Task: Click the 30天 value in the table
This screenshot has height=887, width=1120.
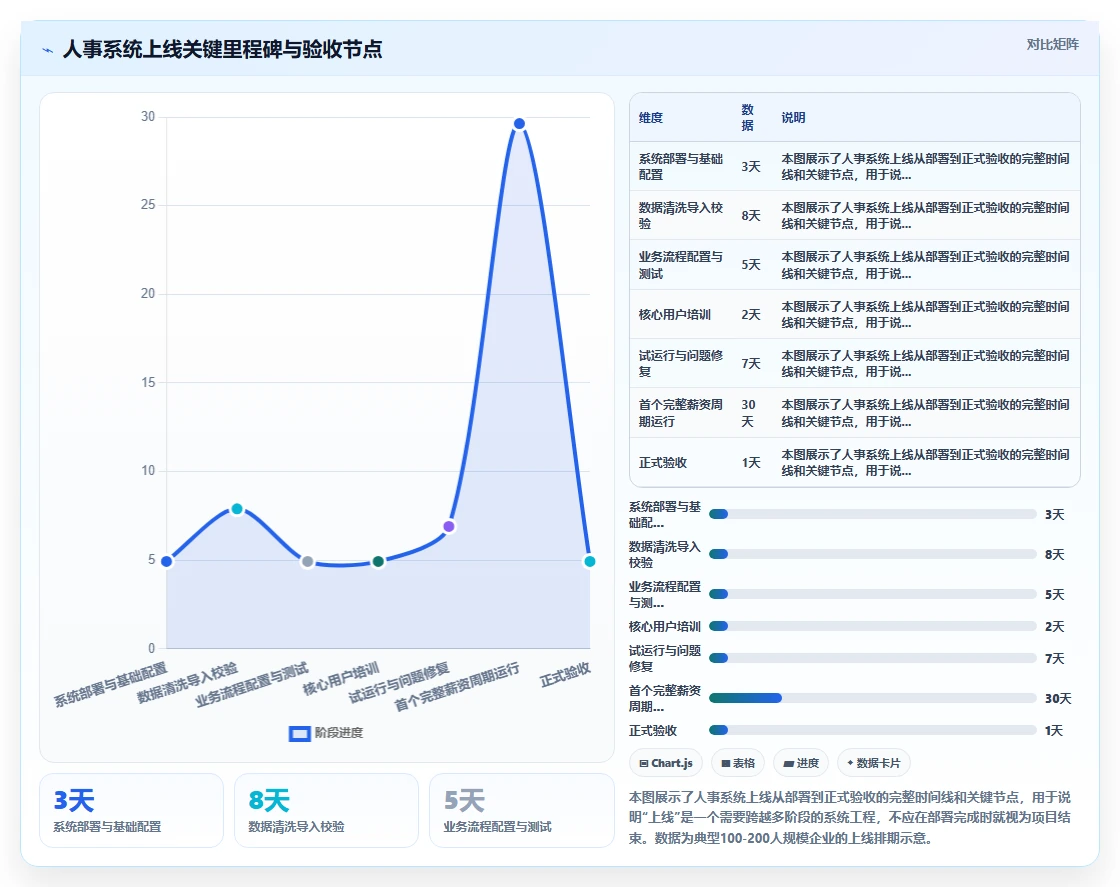Action: [749, 413]
